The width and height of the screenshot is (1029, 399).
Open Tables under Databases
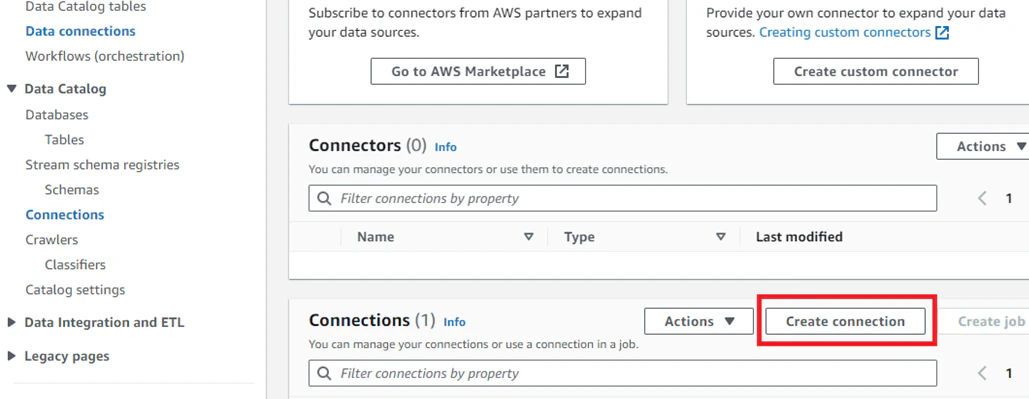coord(64,140)
